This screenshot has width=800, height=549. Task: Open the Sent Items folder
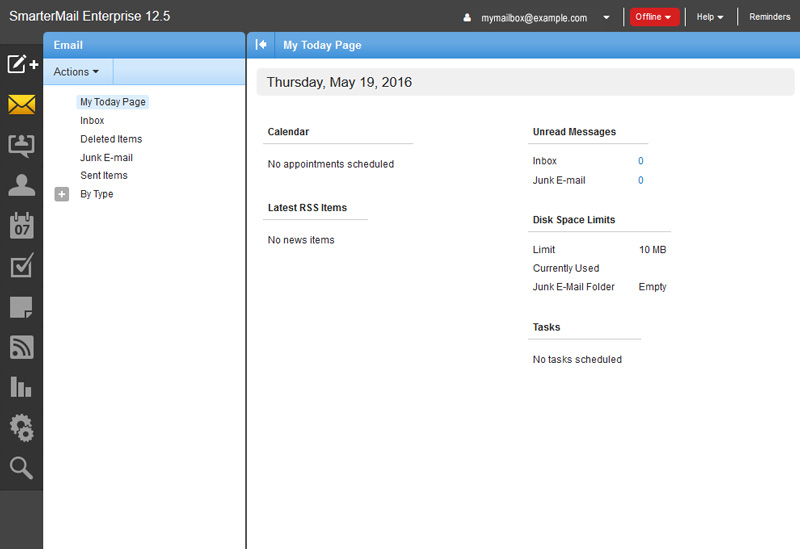click(x=104, y=176)
